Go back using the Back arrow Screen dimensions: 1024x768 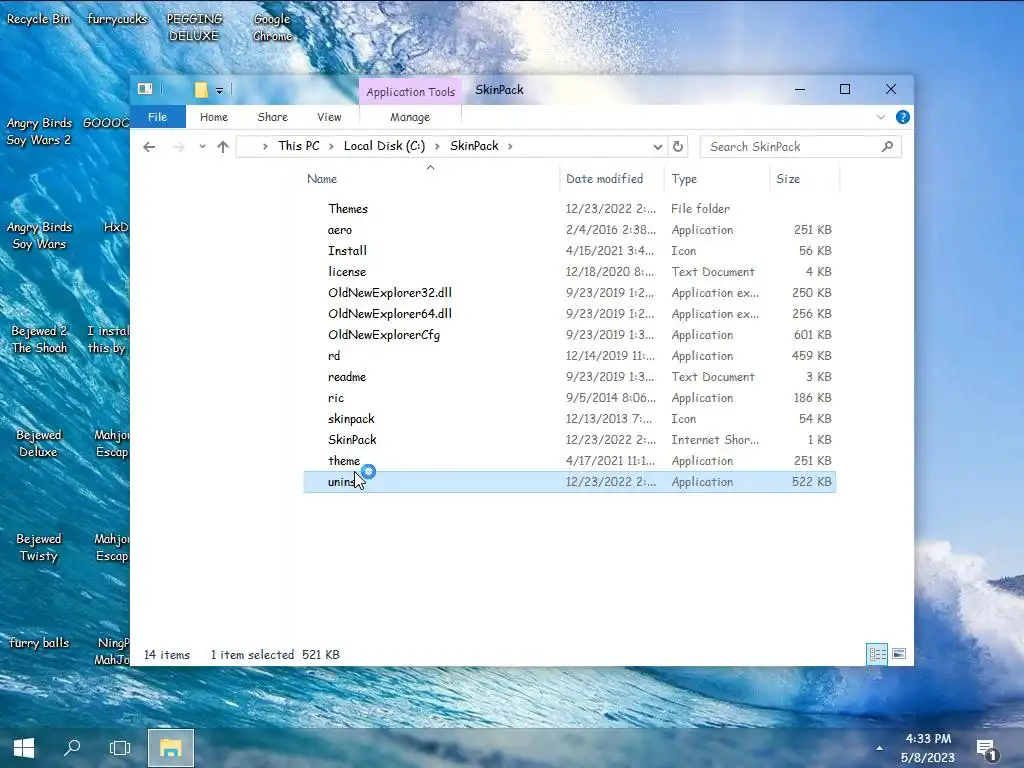pos(149,147)
